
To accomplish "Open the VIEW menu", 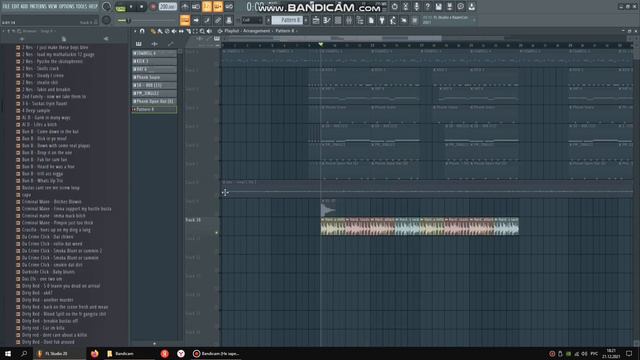I will 53,7.
